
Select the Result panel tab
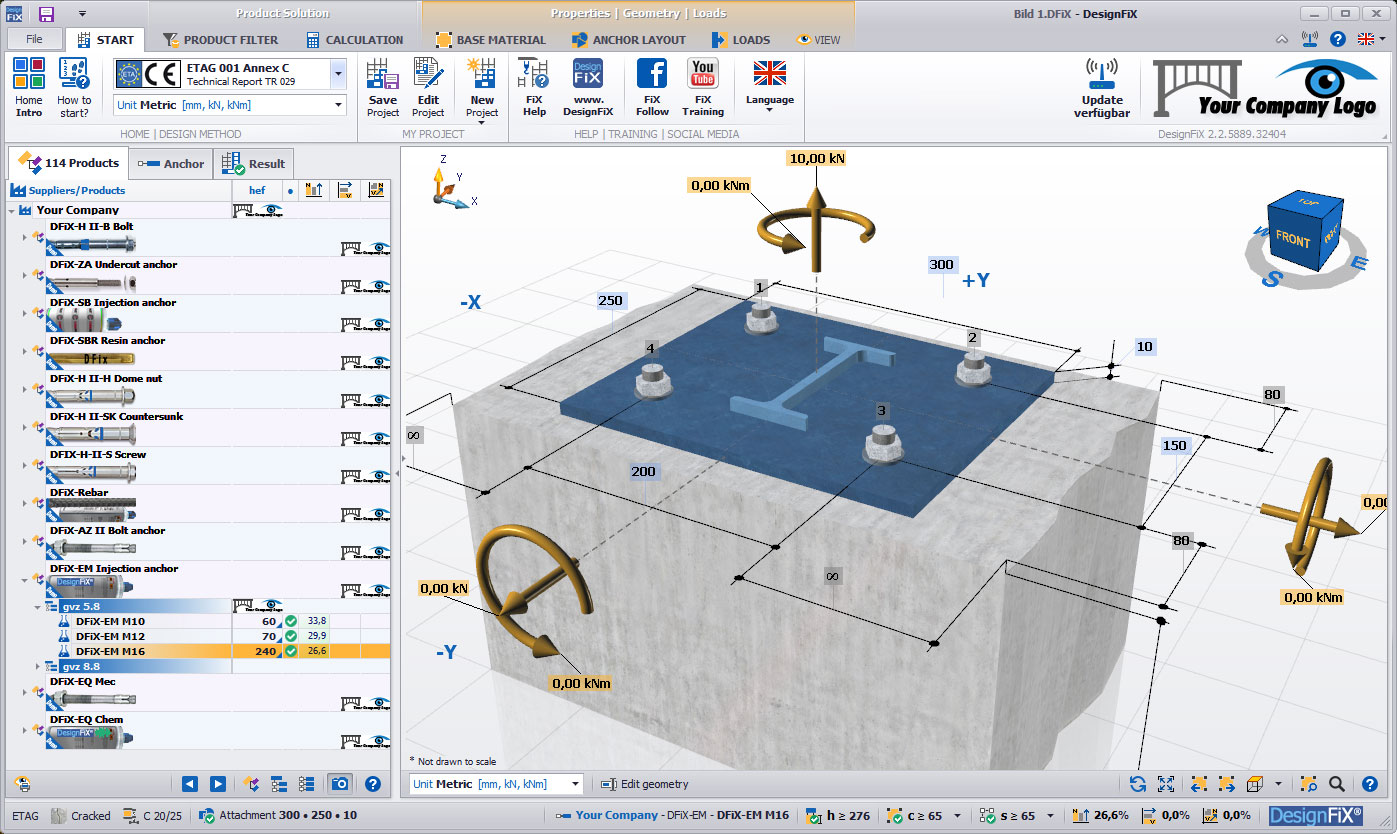(254, 164)
